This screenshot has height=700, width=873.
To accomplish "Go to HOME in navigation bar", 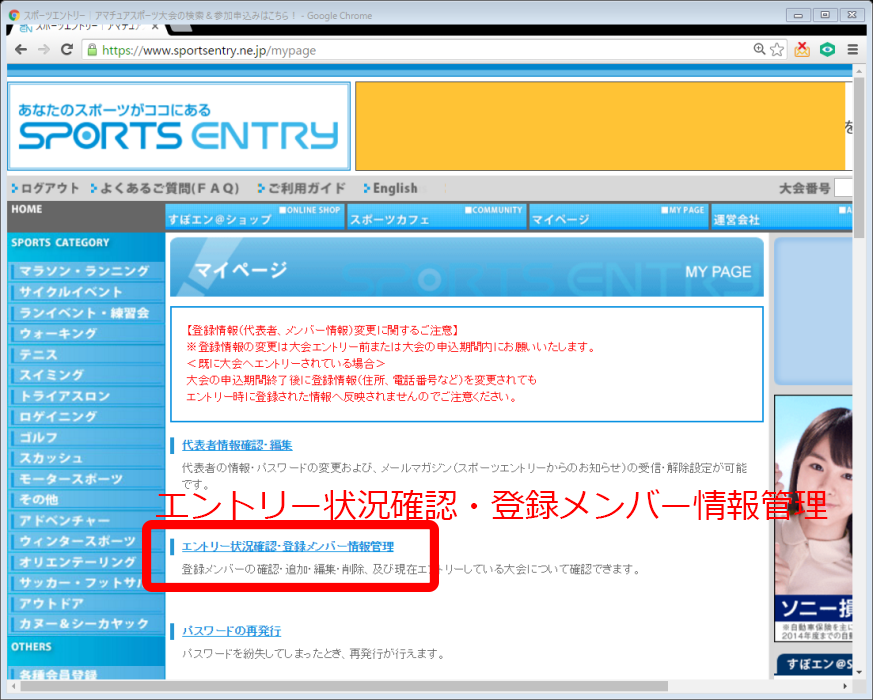I will pos(27,209).
